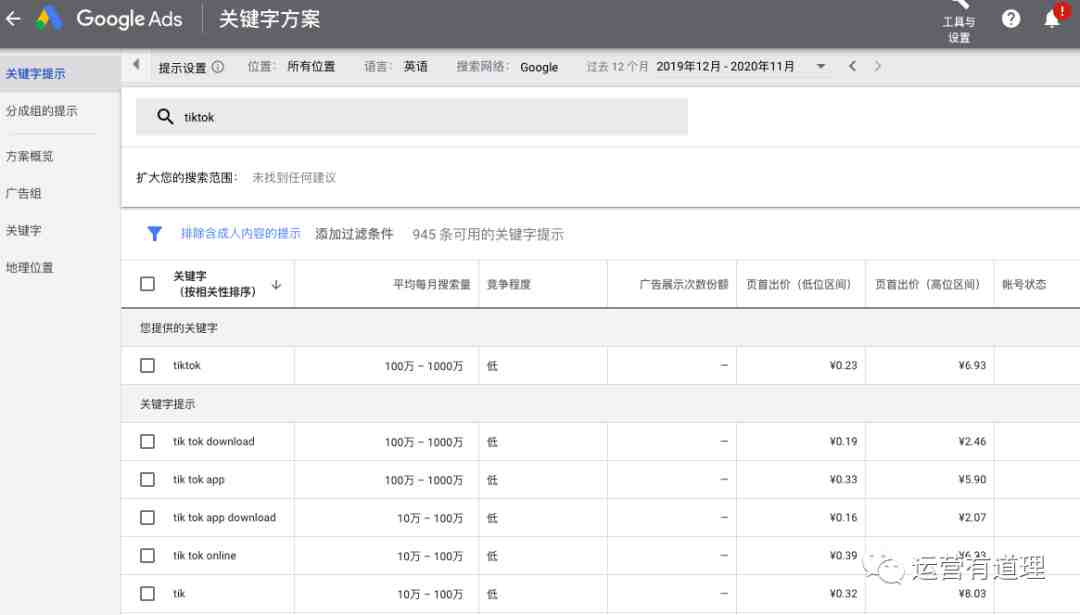1080x615 pixels.
Task: Click keyword text tik tok online
Action: pos(204,555)
